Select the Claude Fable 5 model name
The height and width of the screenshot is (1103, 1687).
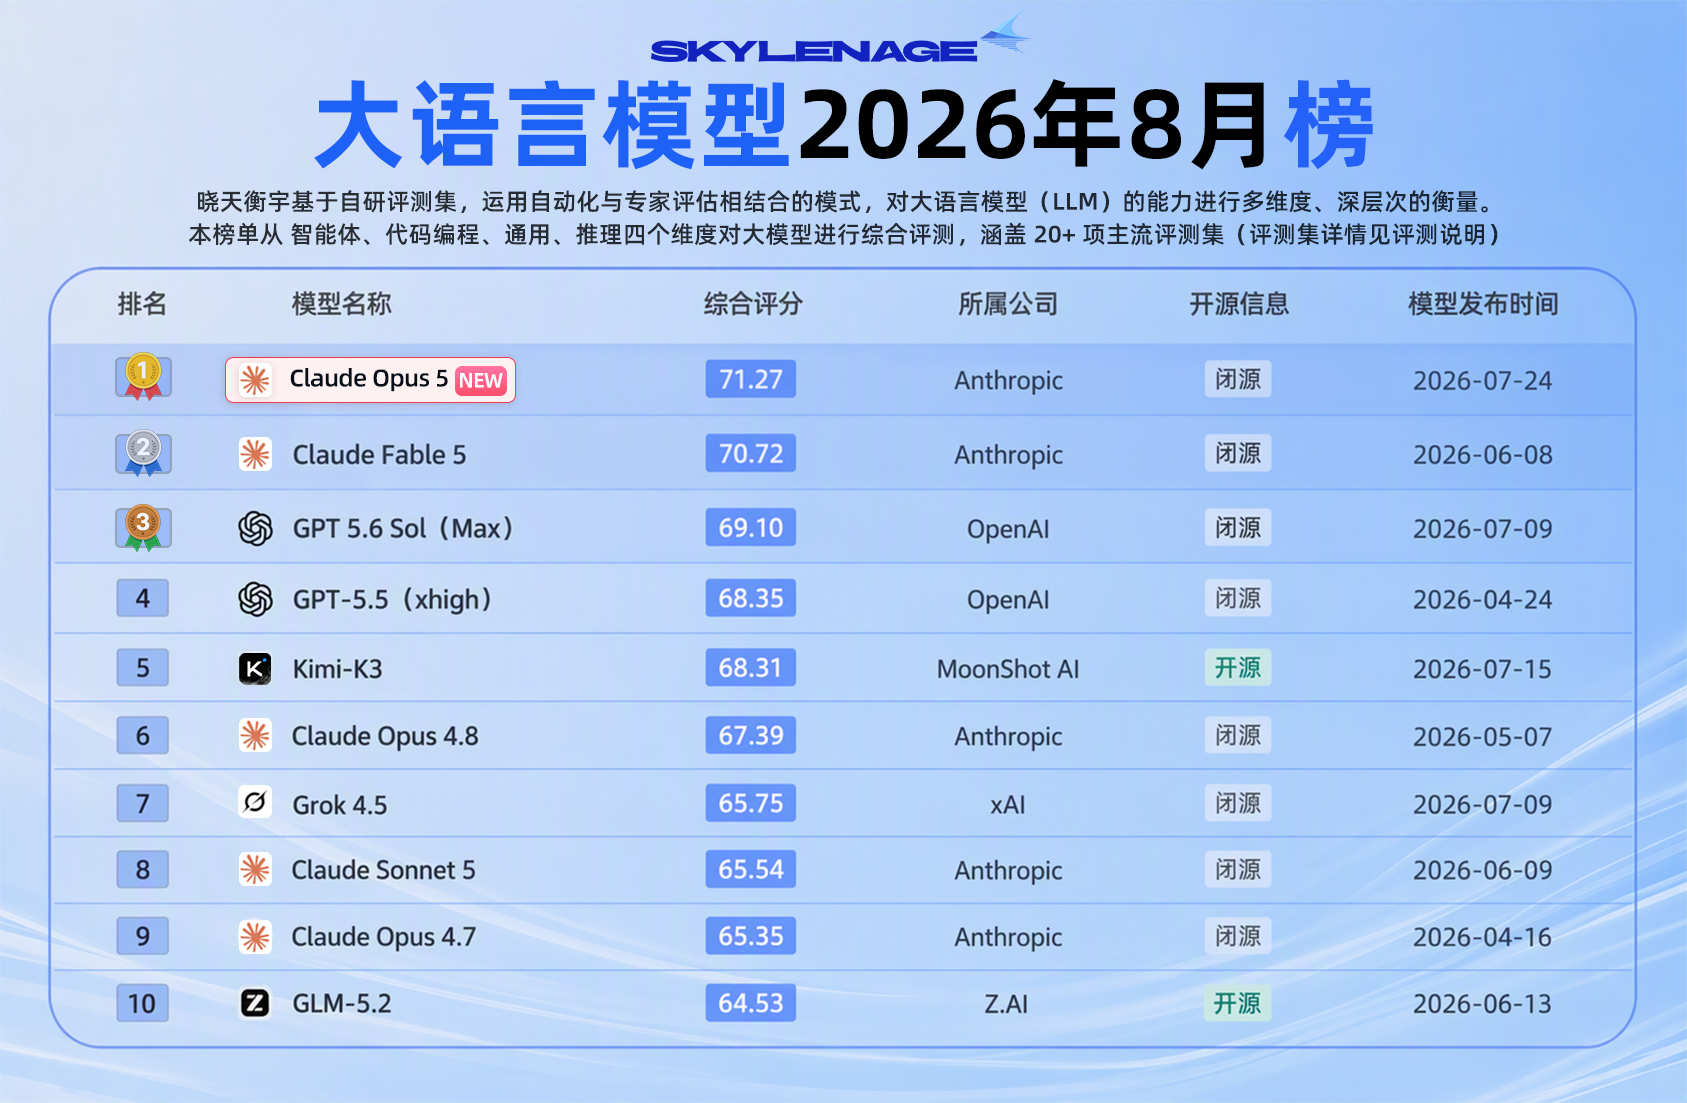379,455
